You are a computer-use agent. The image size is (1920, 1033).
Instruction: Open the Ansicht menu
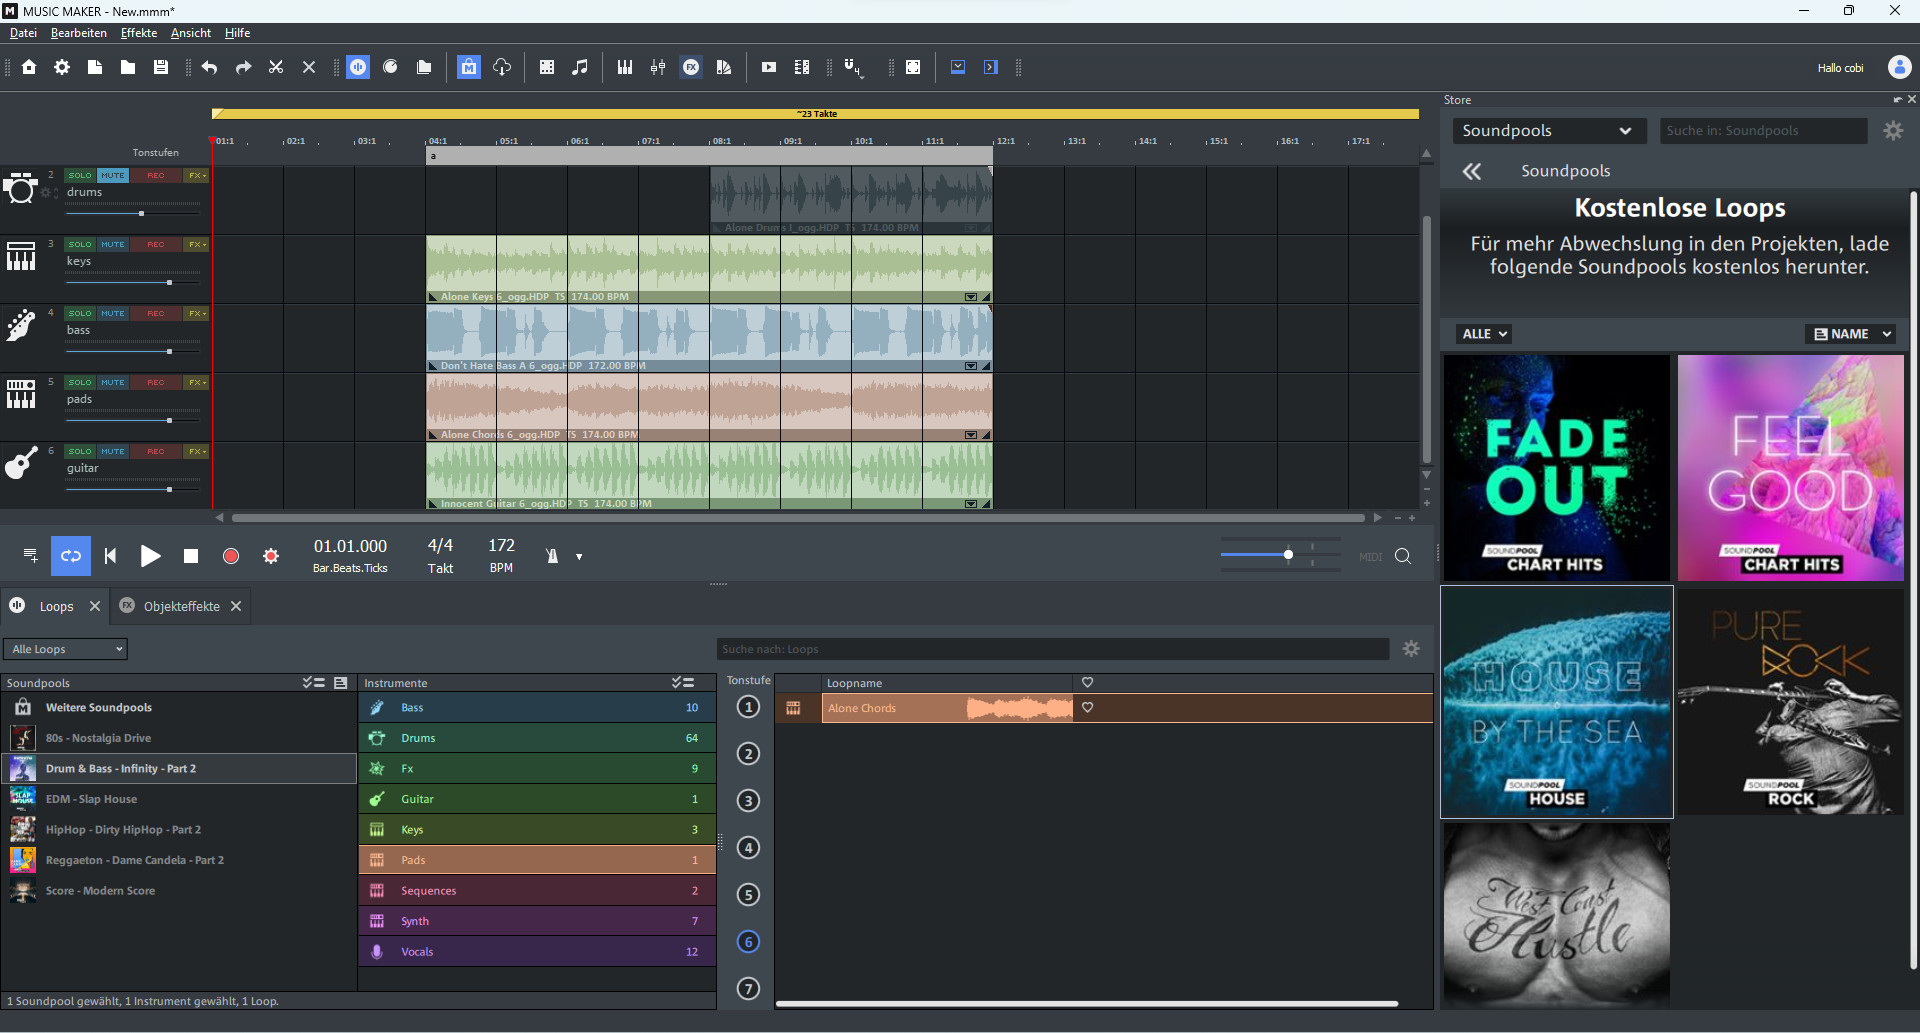click(x=191, y=33)
